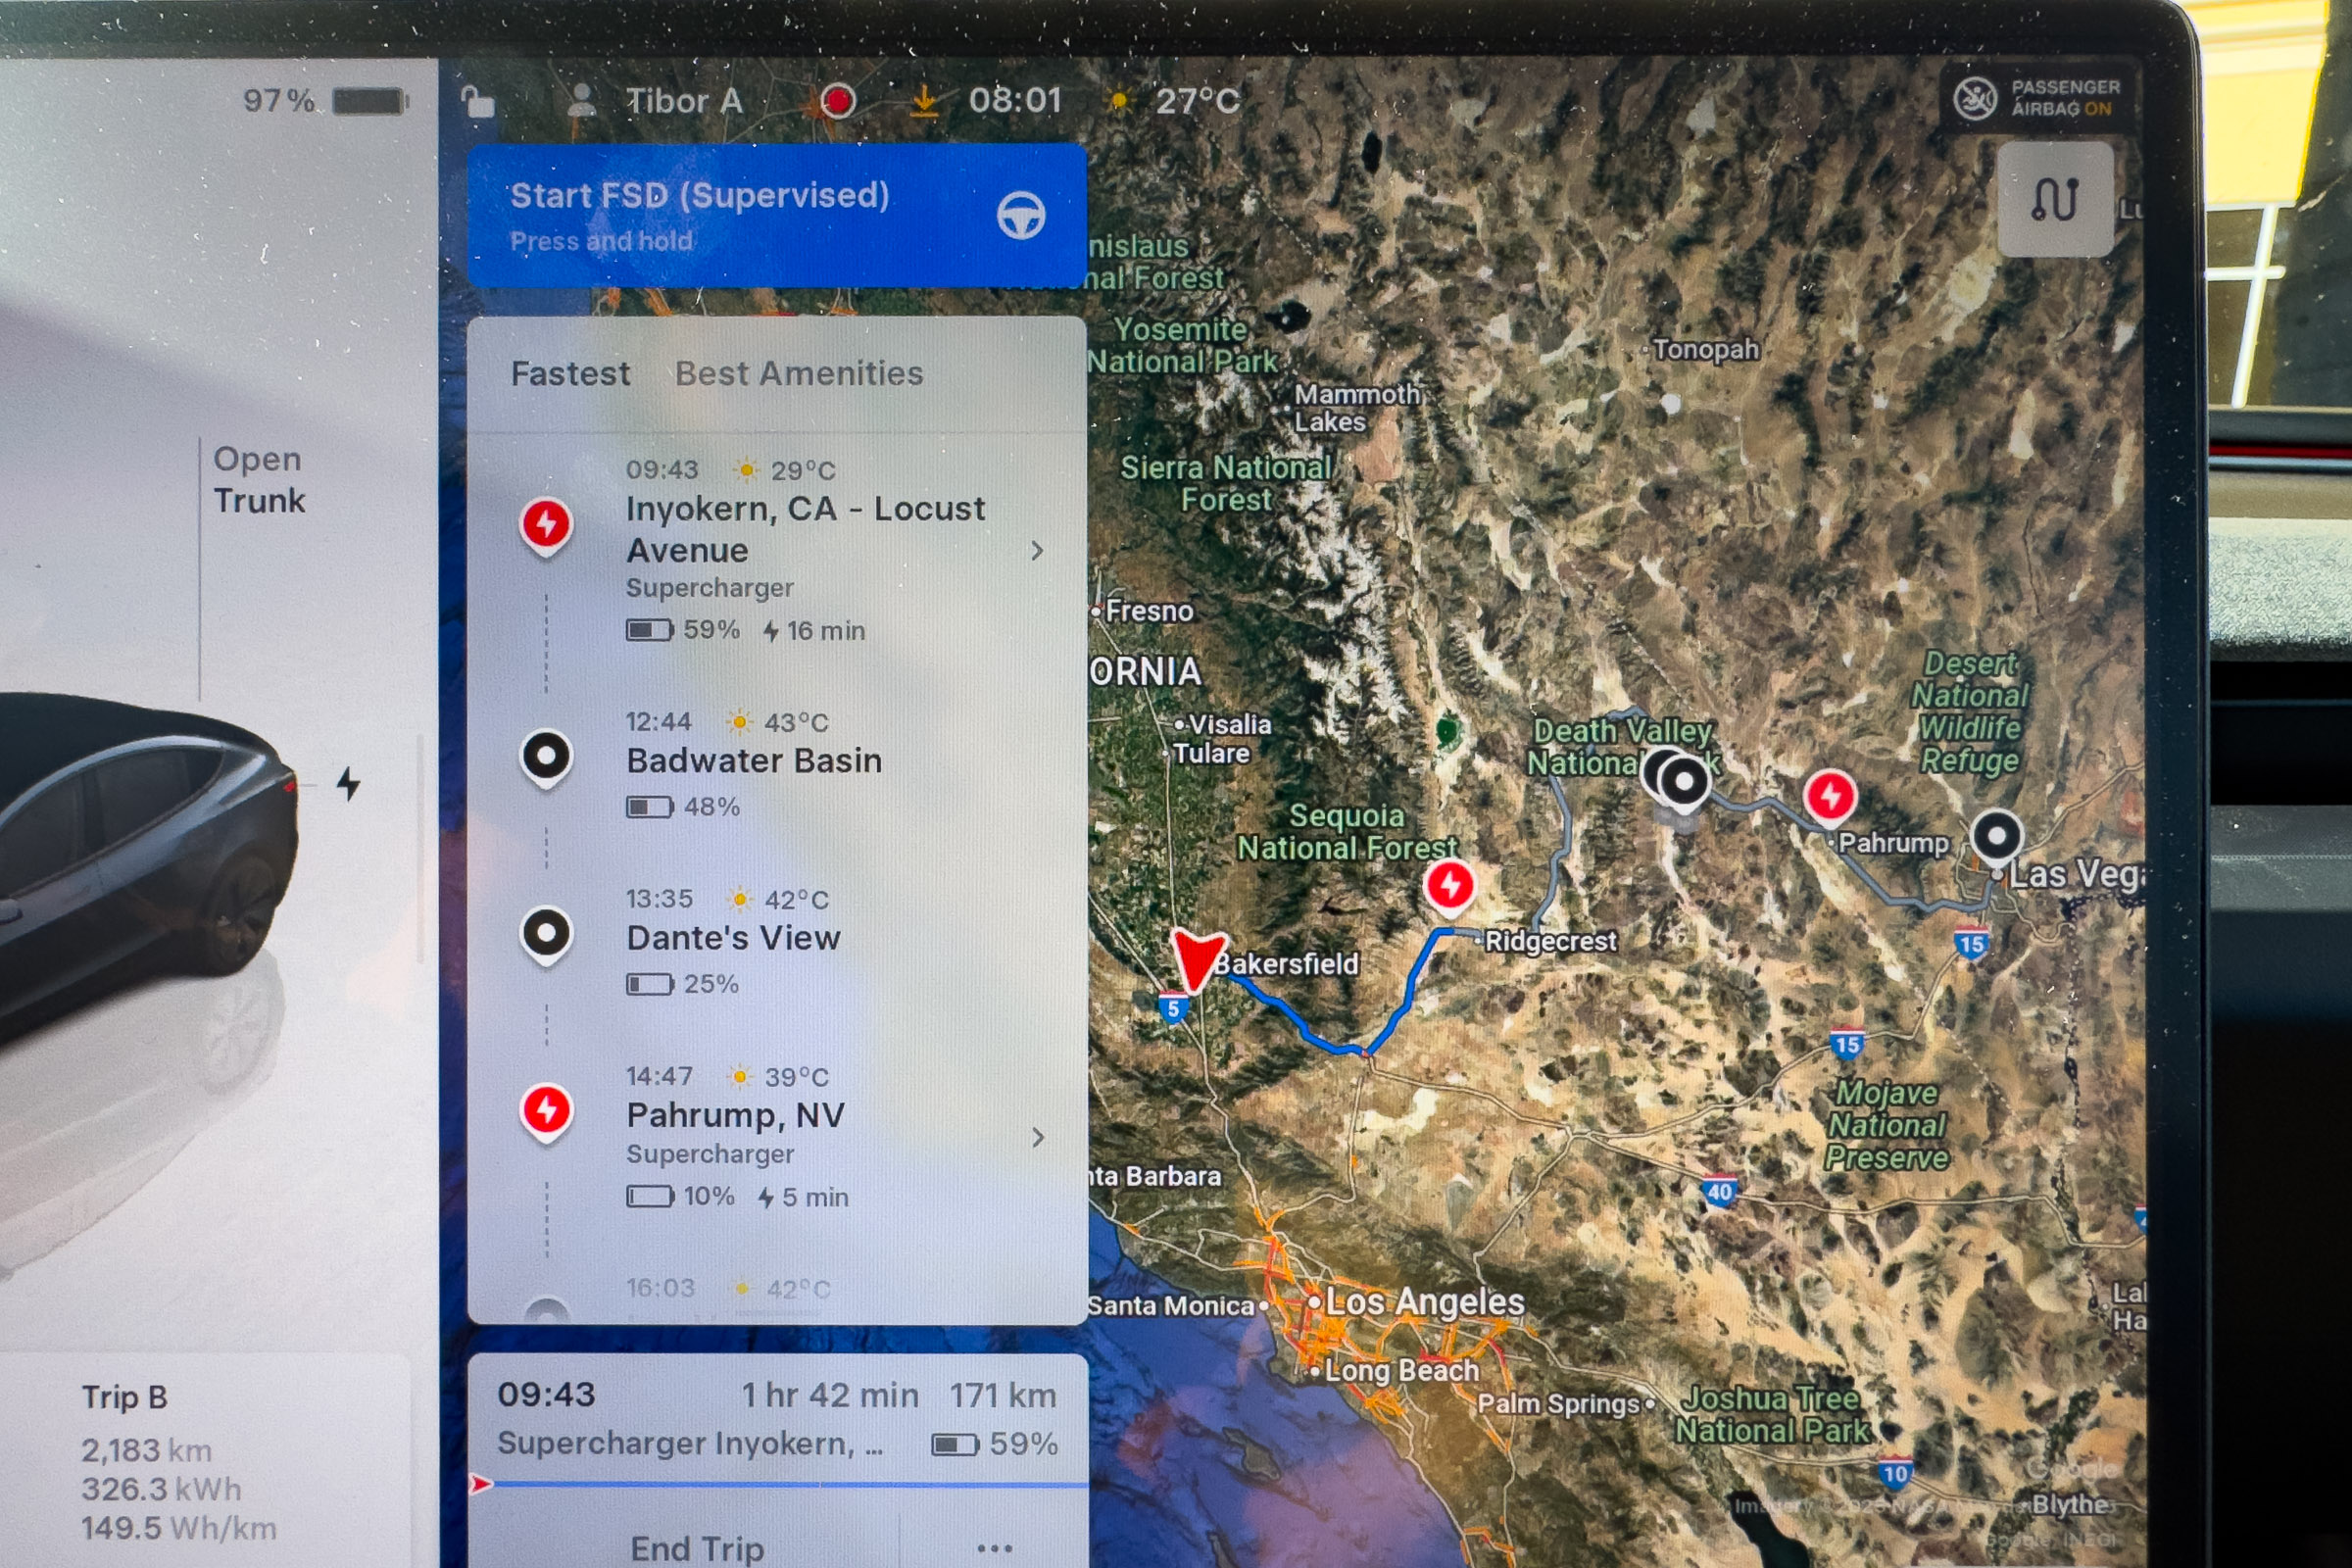Screen dimensions: 2352x1568
Task: Tap the 'Dante's View' stop name
Action: click(733, 938)
